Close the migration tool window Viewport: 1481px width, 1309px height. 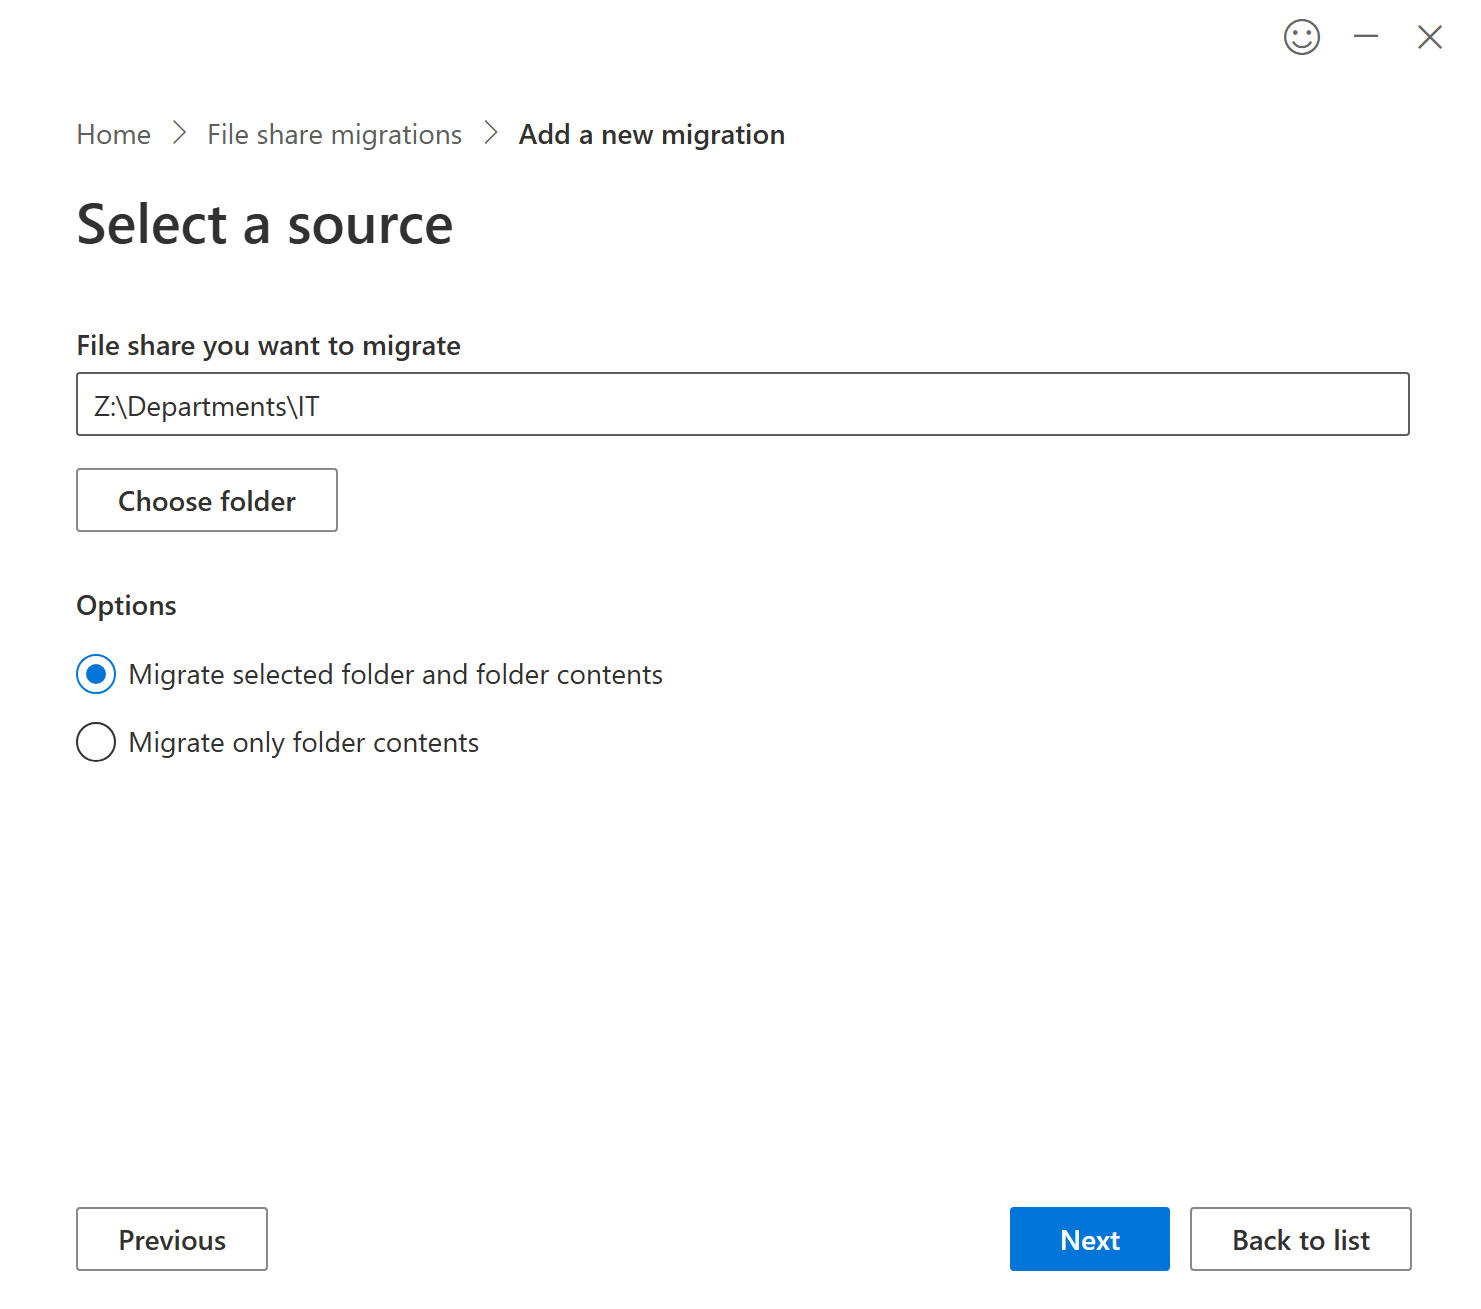click(1429, 37)
